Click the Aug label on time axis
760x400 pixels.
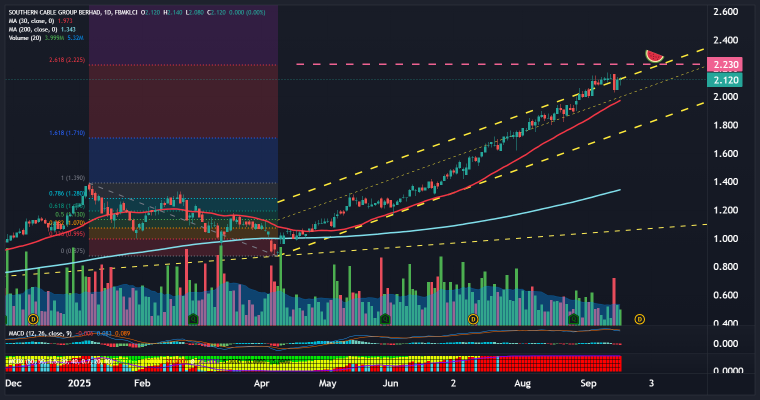pyautogui.click(x=519, y=383)
